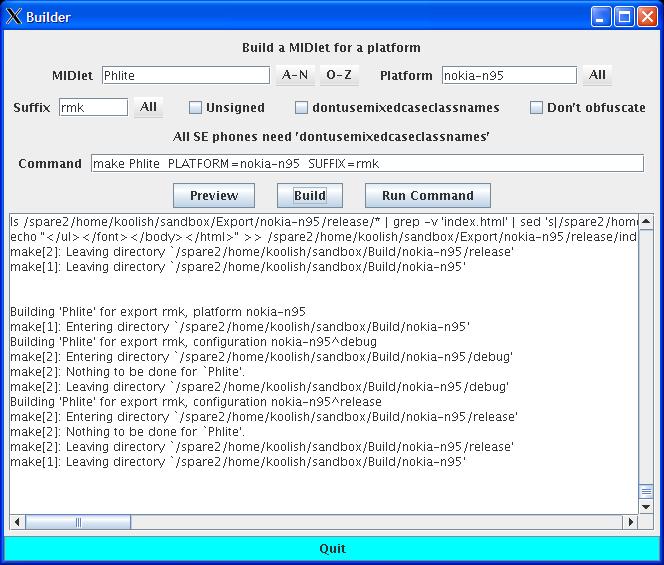Minimize the Builder window
The width and height of the screenshot is (664, 565).
601,16
